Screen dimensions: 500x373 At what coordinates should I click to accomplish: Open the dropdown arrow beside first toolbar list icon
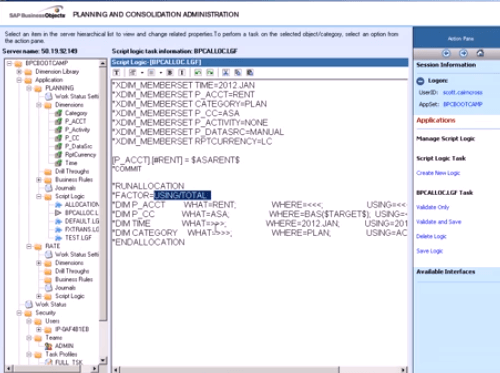142,72
